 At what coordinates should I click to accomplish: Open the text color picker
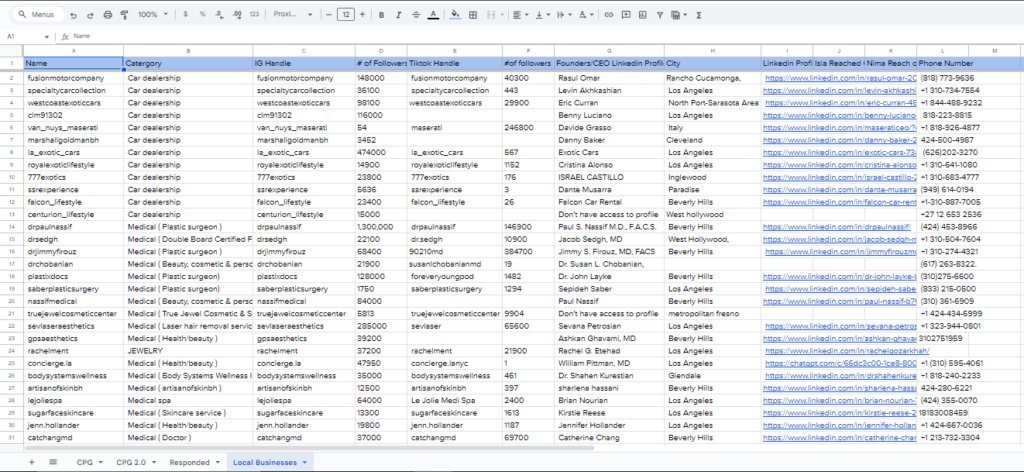pos(433,14)
